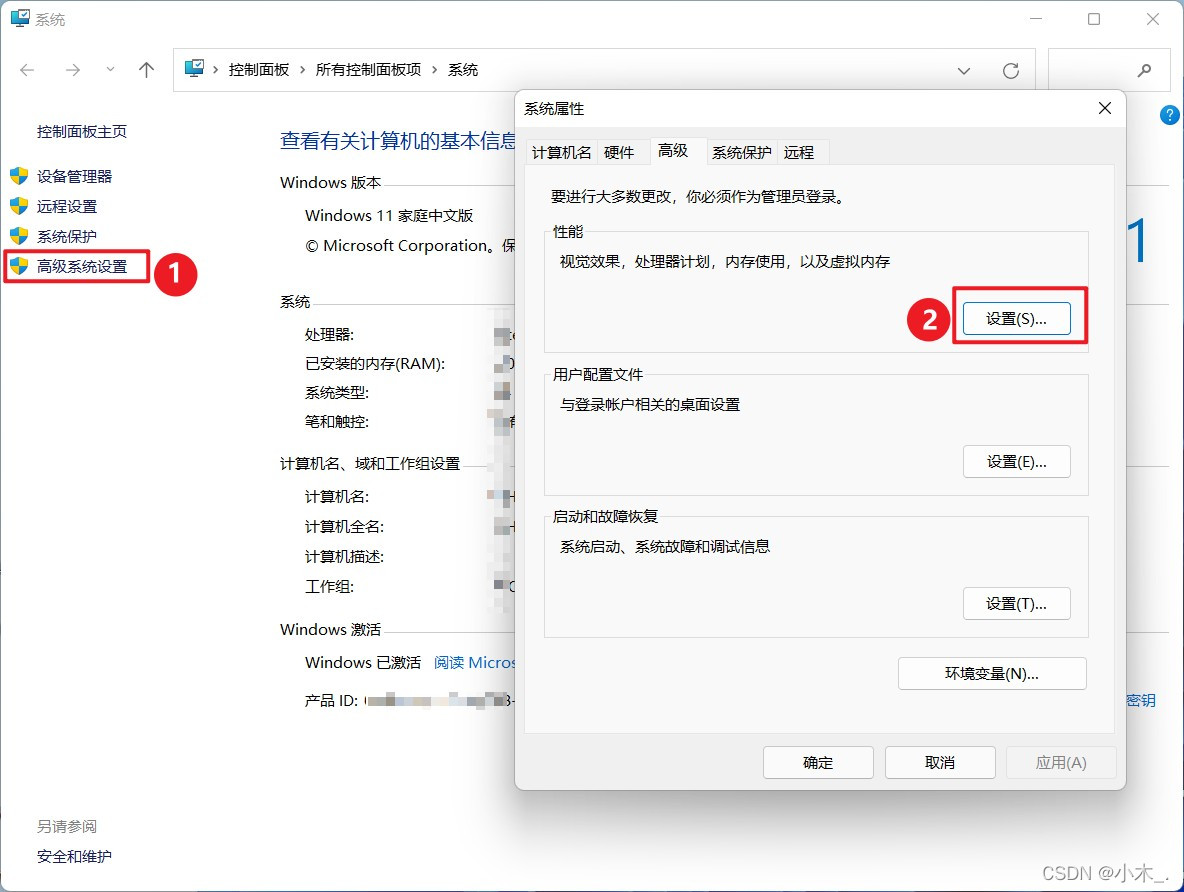The image size is (1184, 892).
Task: Click the blue help question mark icon
Action: pyautogui.click(x=1169, y=115)
